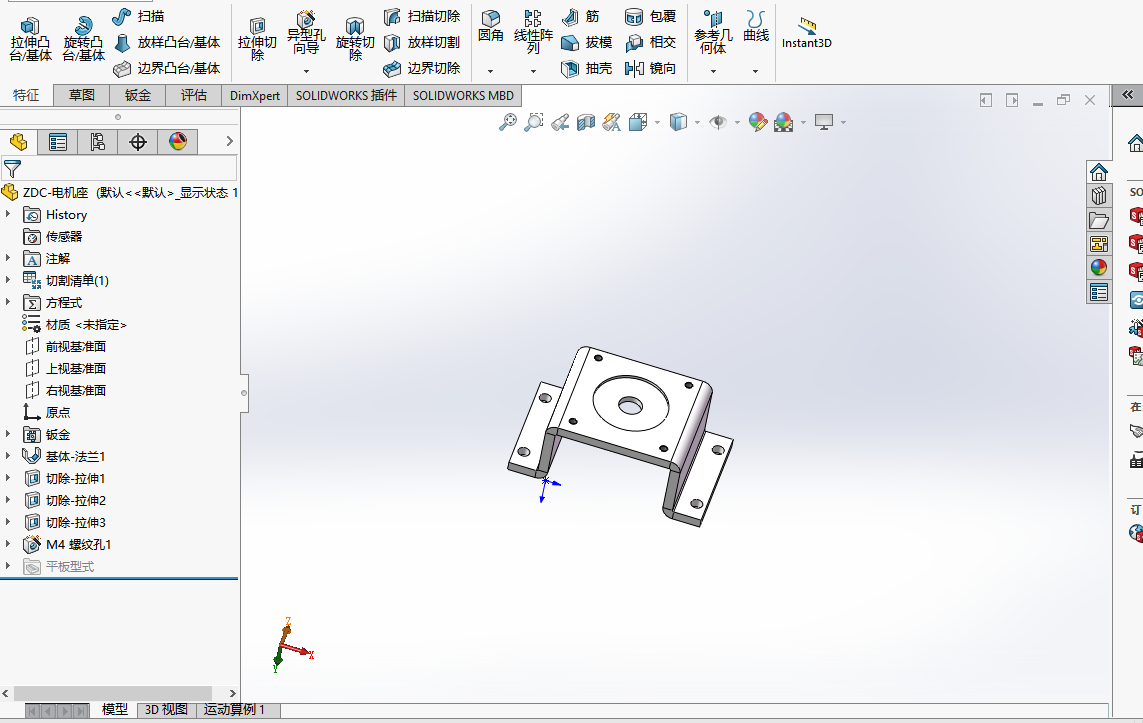This screenshot has width=1143, height=723.
Task: Expand the 基体-法兰1 feature node
Action: point(8,456)
